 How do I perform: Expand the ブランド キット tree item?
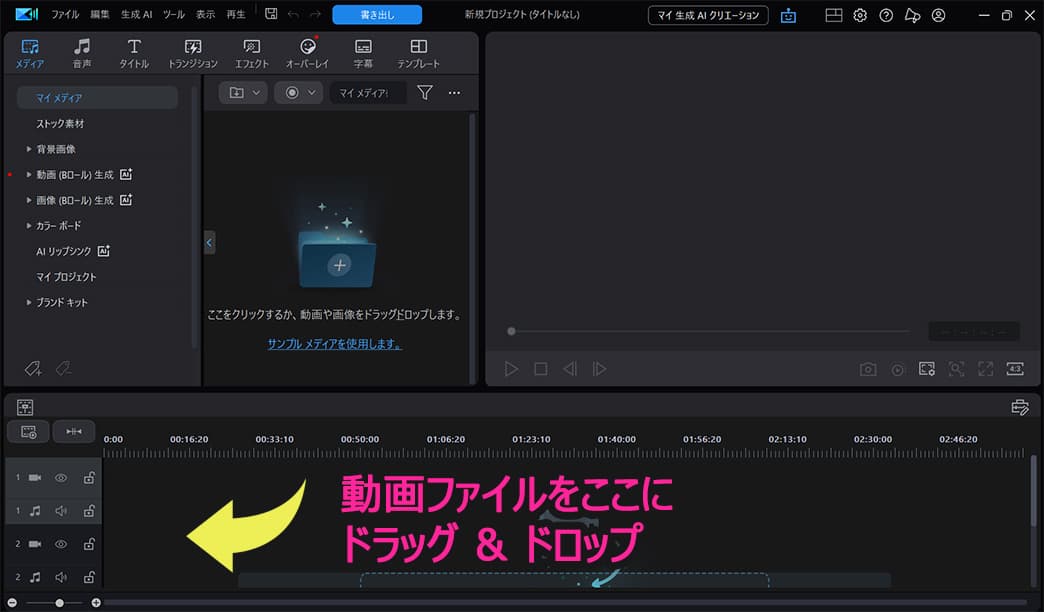pyautogui.click(x=29, y=302)
